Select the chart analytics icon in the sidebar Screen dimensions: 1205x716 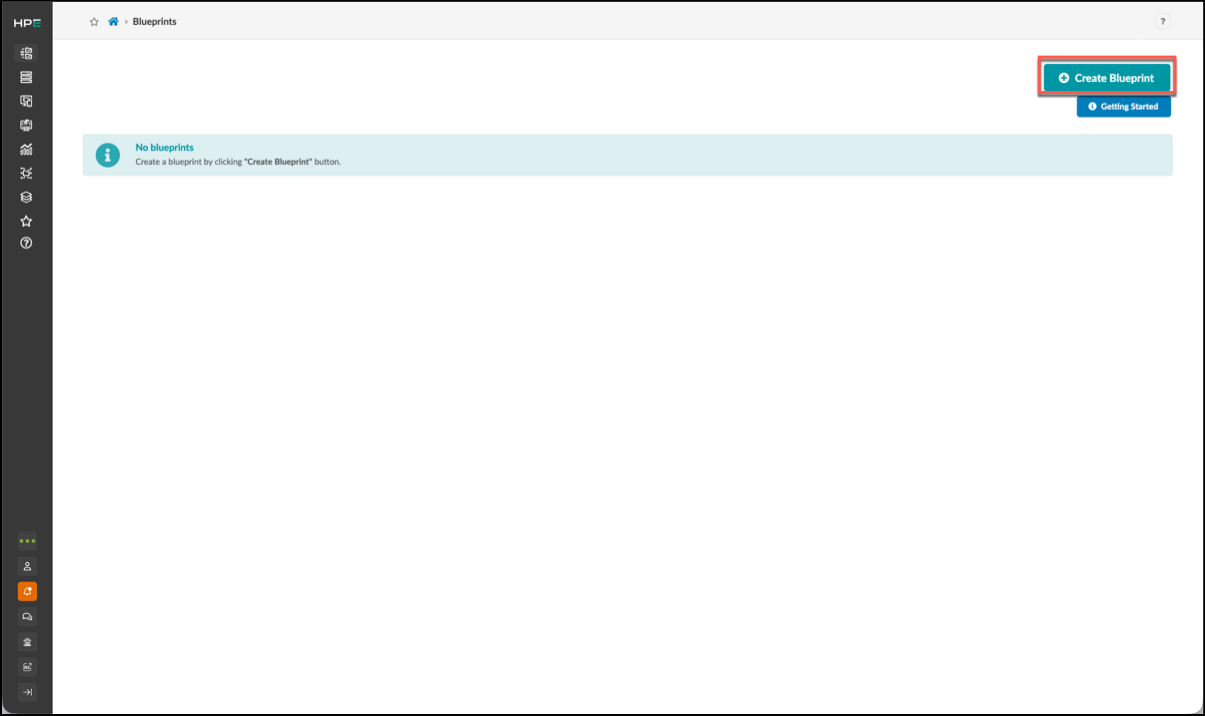pyautogui.click(x=27, y=149)
